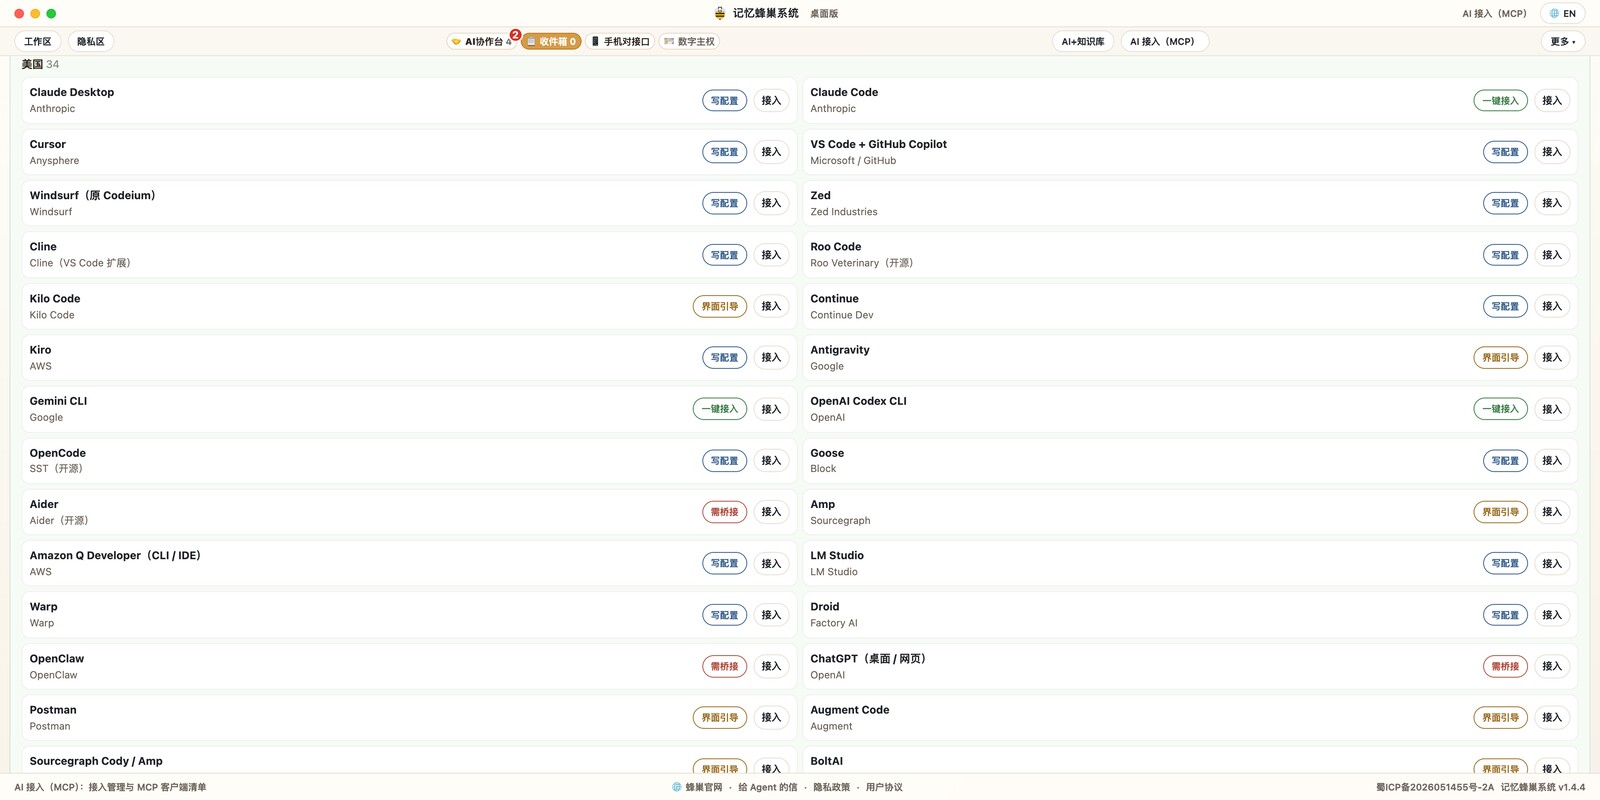Screen dimensions: 1600x800
Task: Switch language with EN globe button
Action: pyautogui.click(x=1563, y=14)
